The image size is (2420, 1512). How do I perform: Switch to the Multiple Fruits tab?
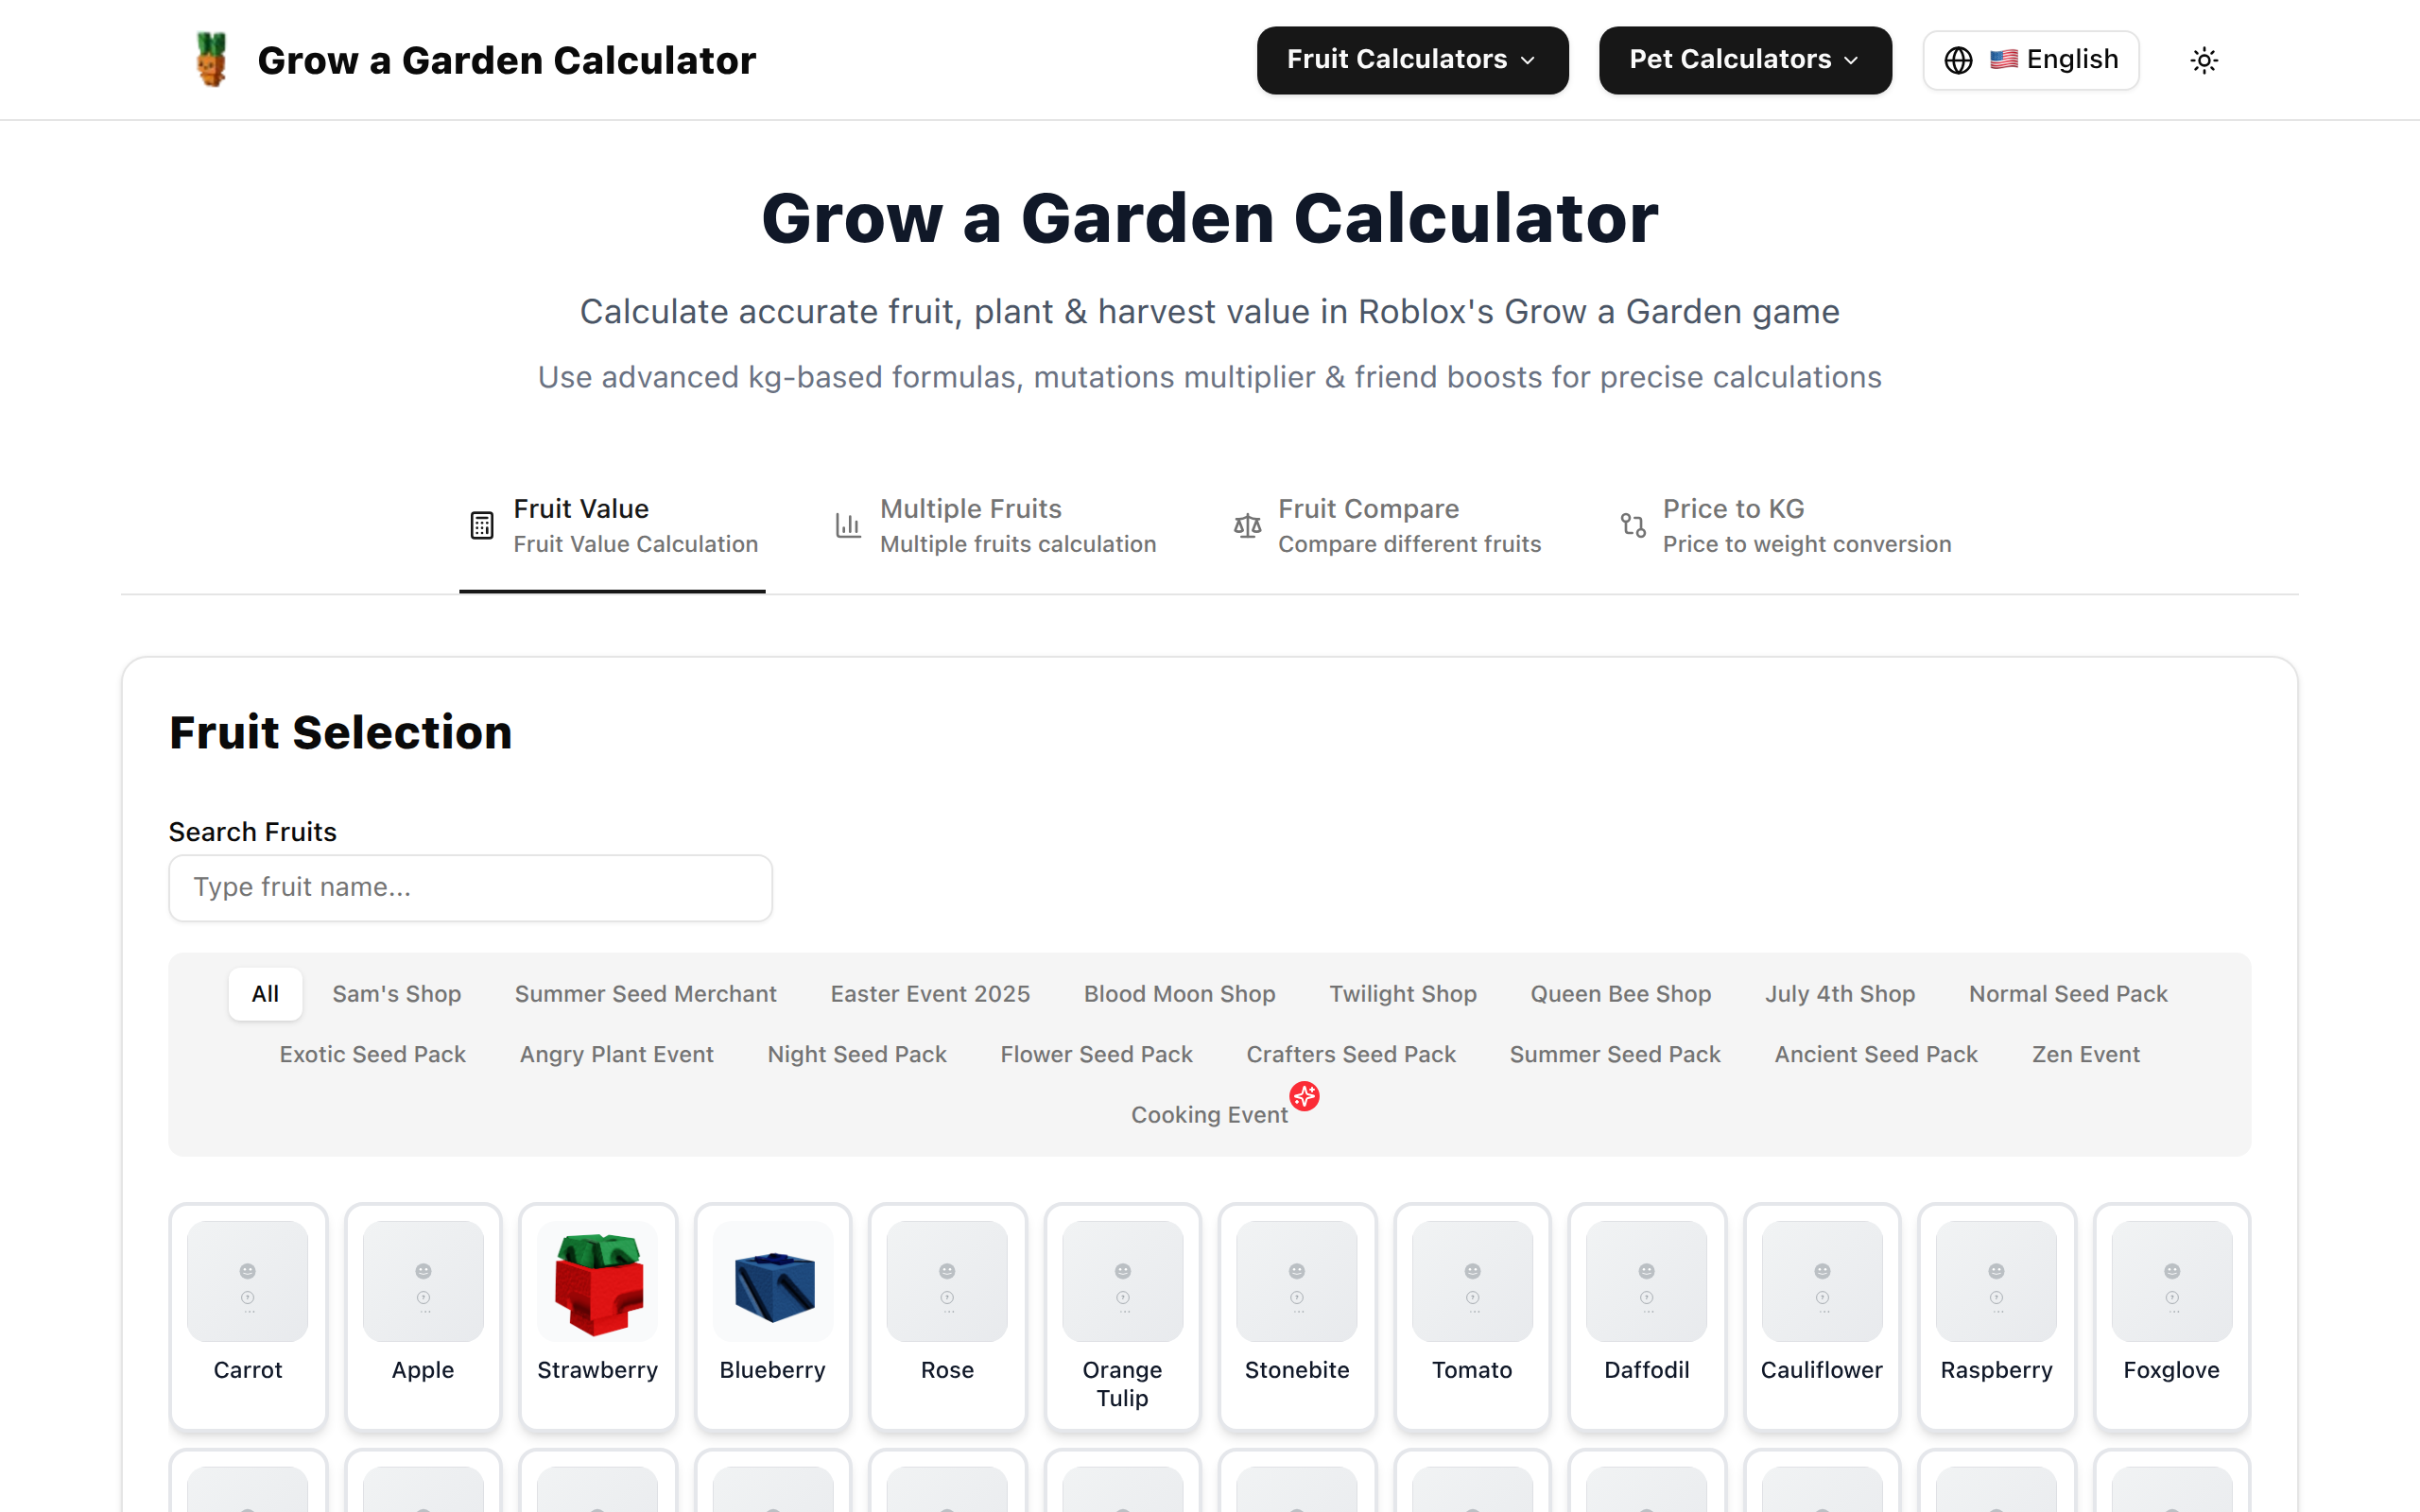995,526
